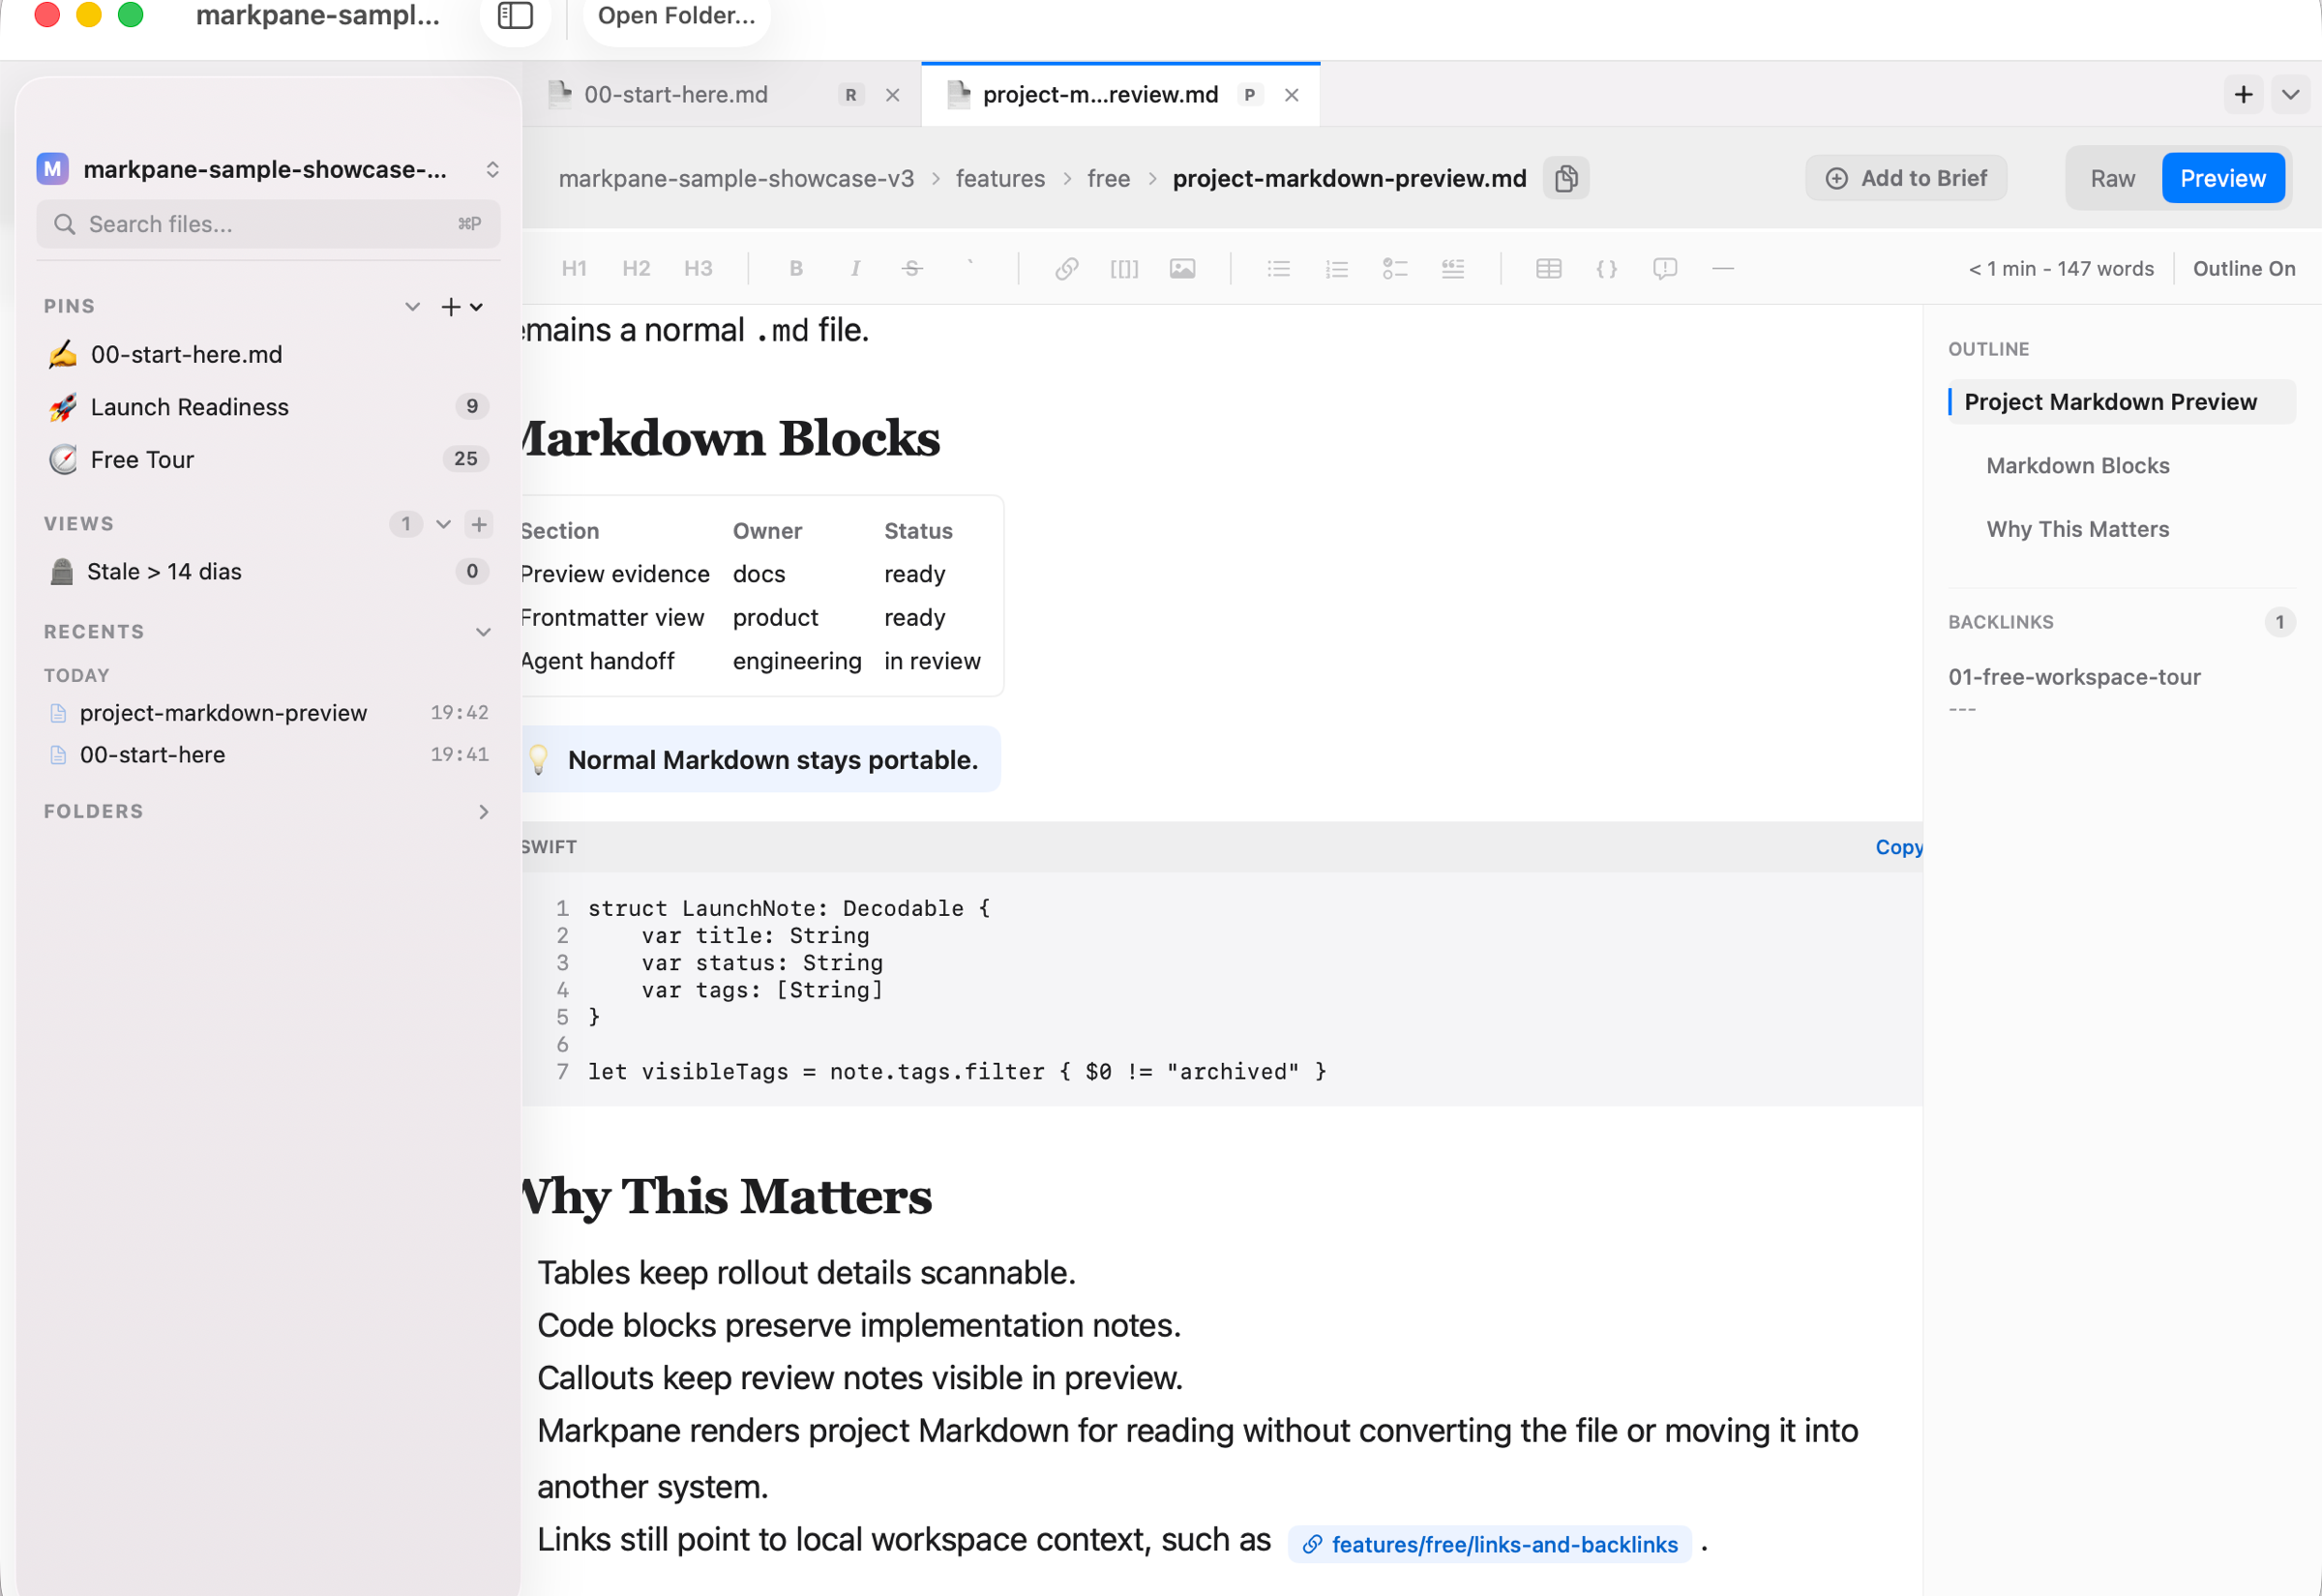
Task: Collapse the RECENTS section
Action: pos(483,632)
